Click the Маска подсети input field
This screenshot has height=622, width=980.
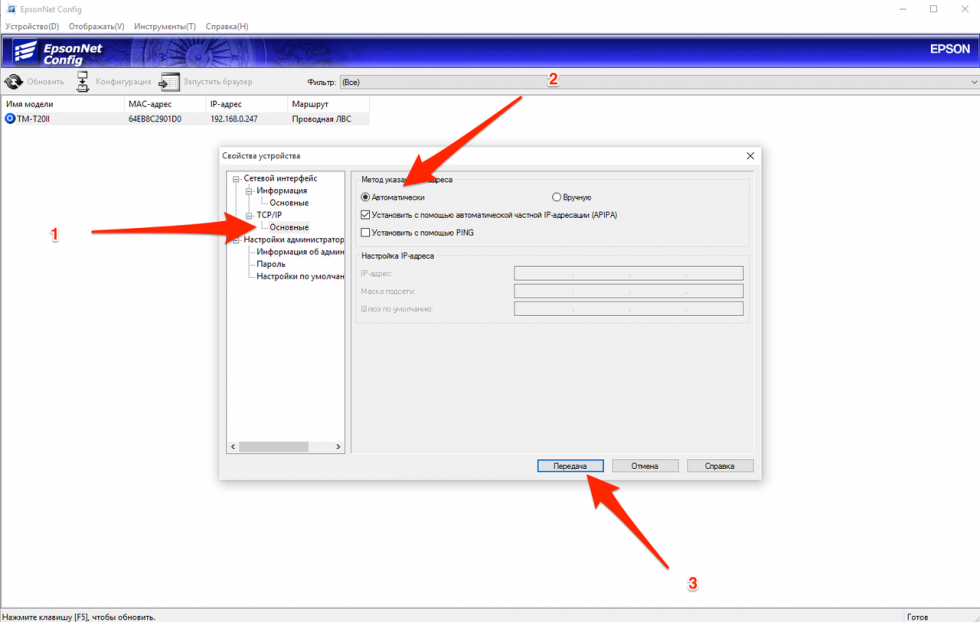pos(629,291)
